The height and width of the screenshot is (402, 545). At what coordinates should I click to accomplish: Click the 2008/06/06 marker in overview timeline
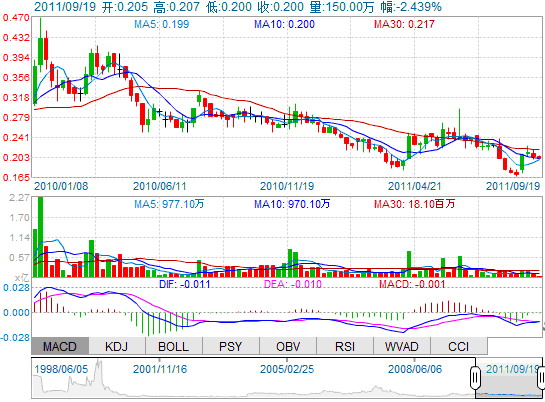[x=415, y=369]
